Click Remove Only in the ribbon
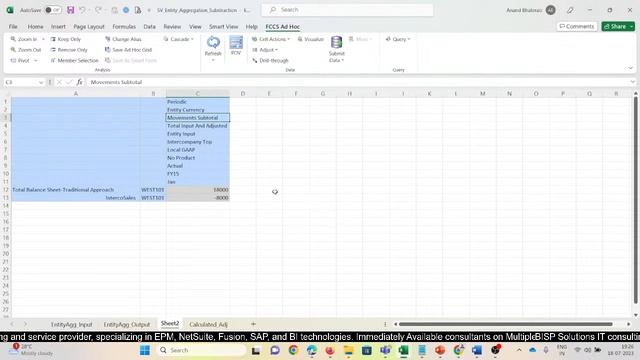The width and height of the screenshot is (640, 360). [69, 50]
